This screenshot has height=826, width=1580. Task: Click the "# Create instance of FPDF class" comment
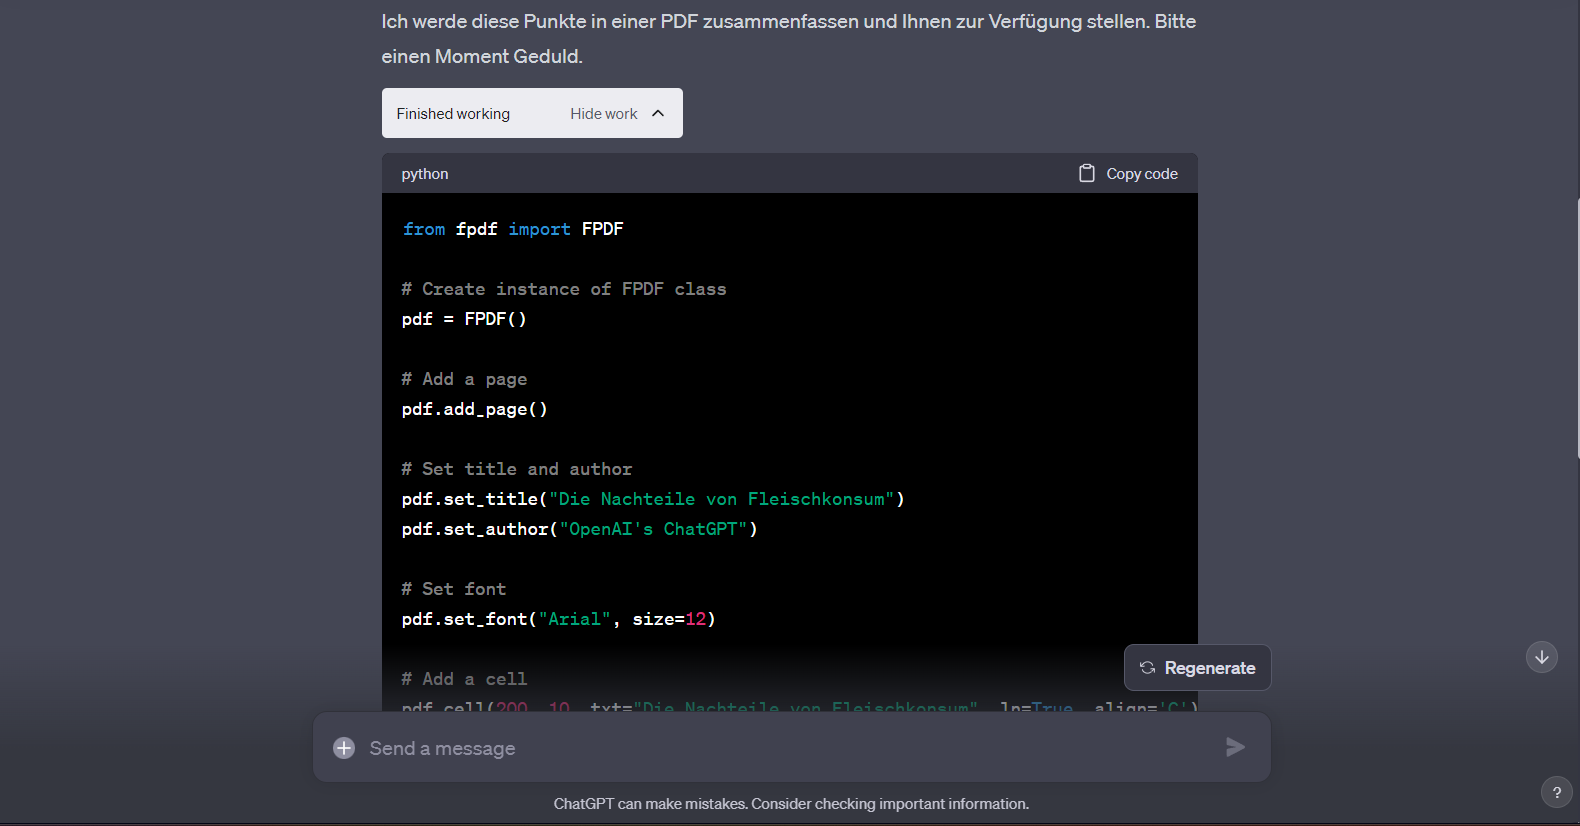pos(564,289)
